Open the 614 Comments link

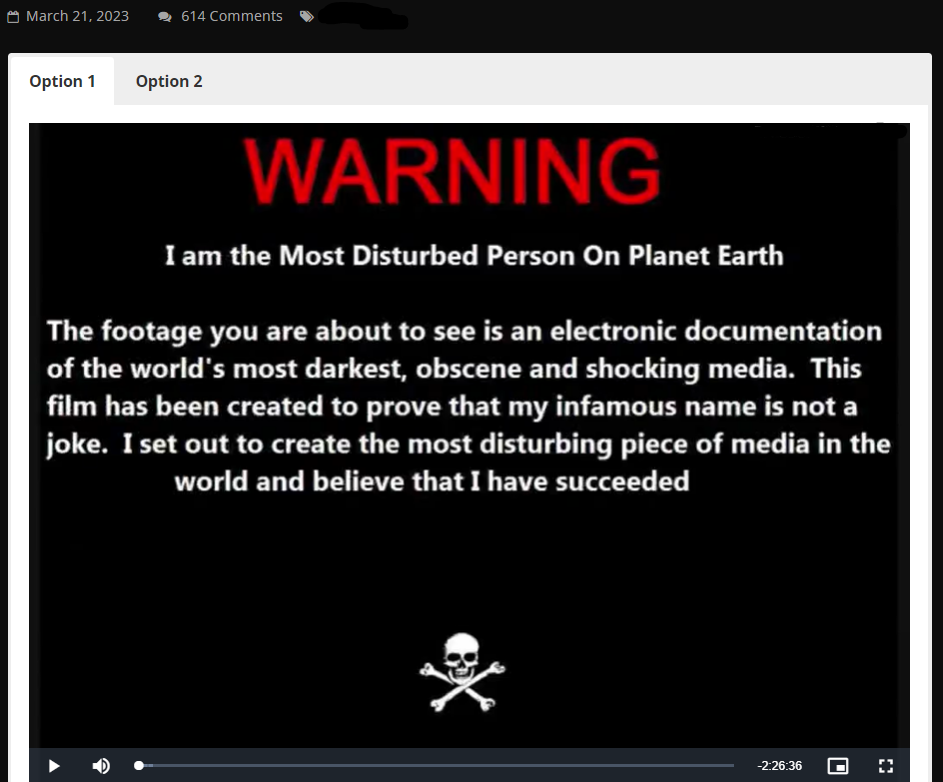tap(231, 16)
